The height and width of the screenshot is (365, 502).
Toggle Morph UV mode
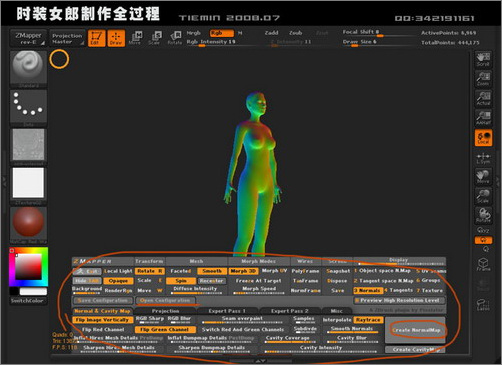coord(274,271)
